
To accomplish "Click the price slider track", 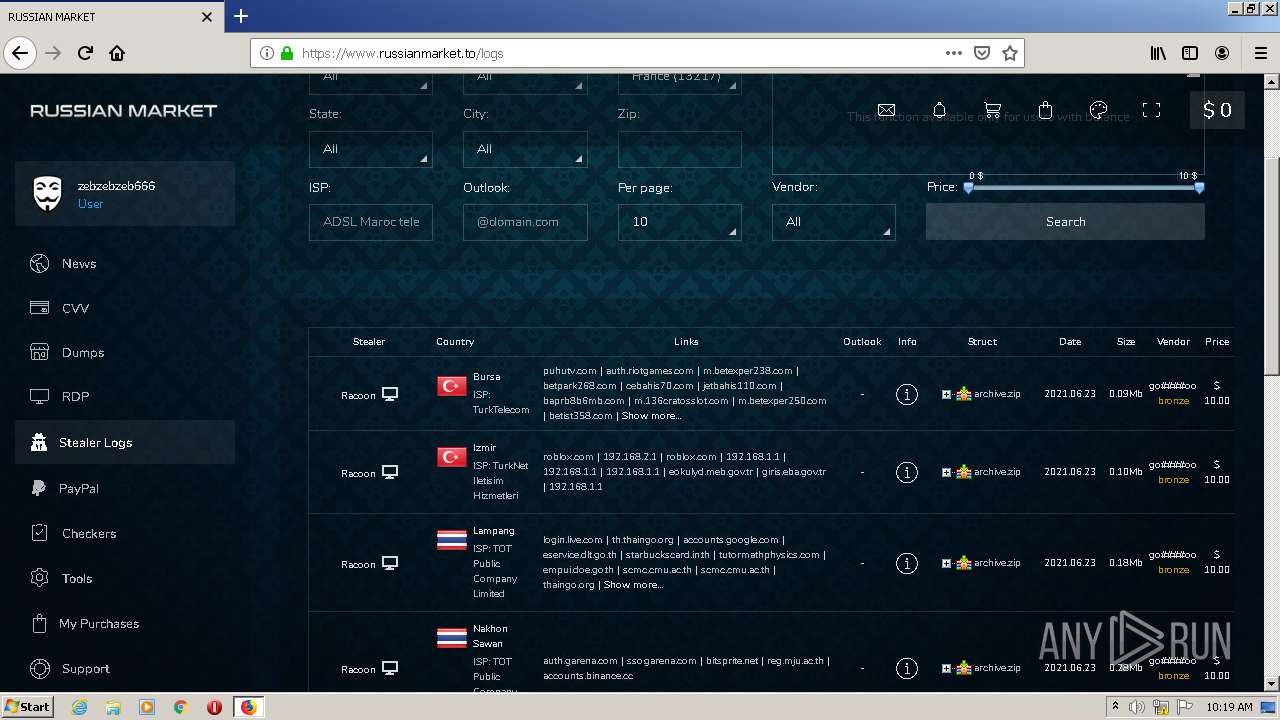I will pyautogui.click(x=1084, y=187).
